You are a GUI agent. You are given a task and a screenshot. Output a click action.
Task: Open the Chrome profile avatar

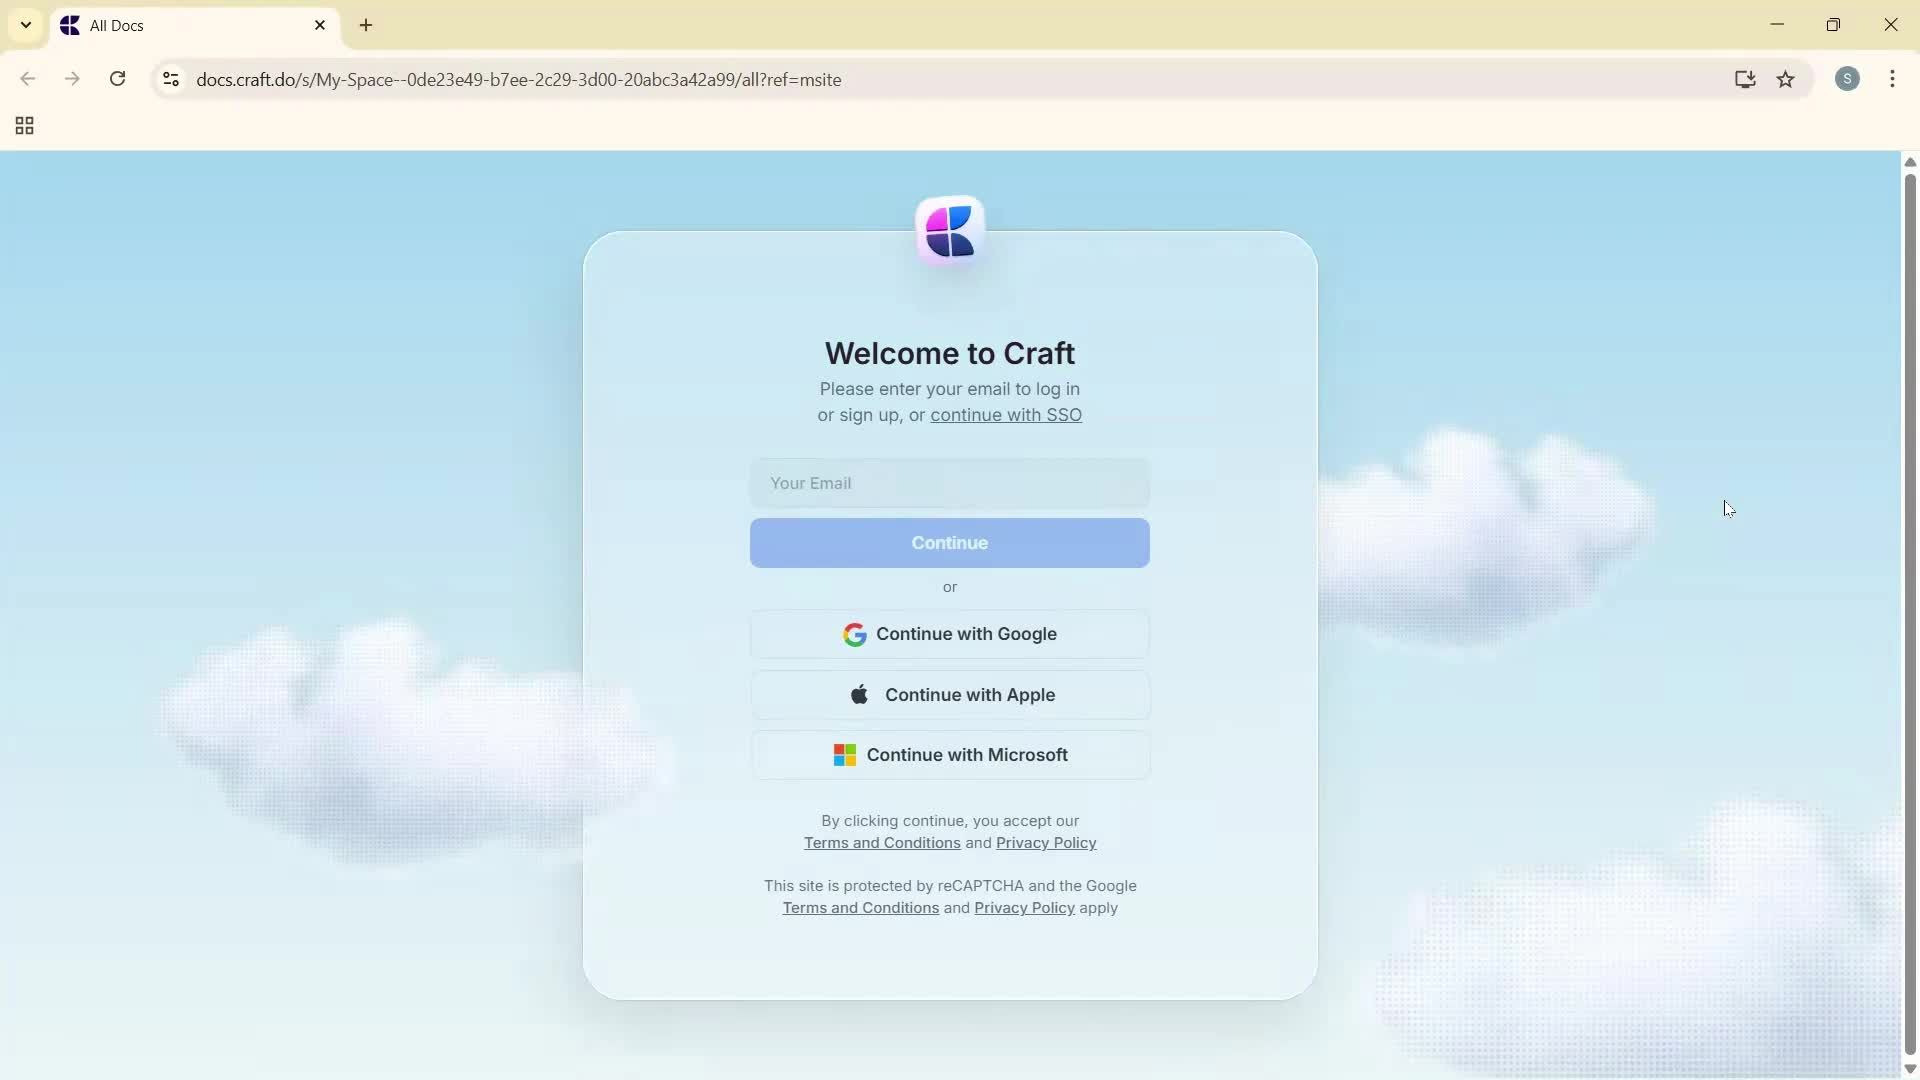1847,79
